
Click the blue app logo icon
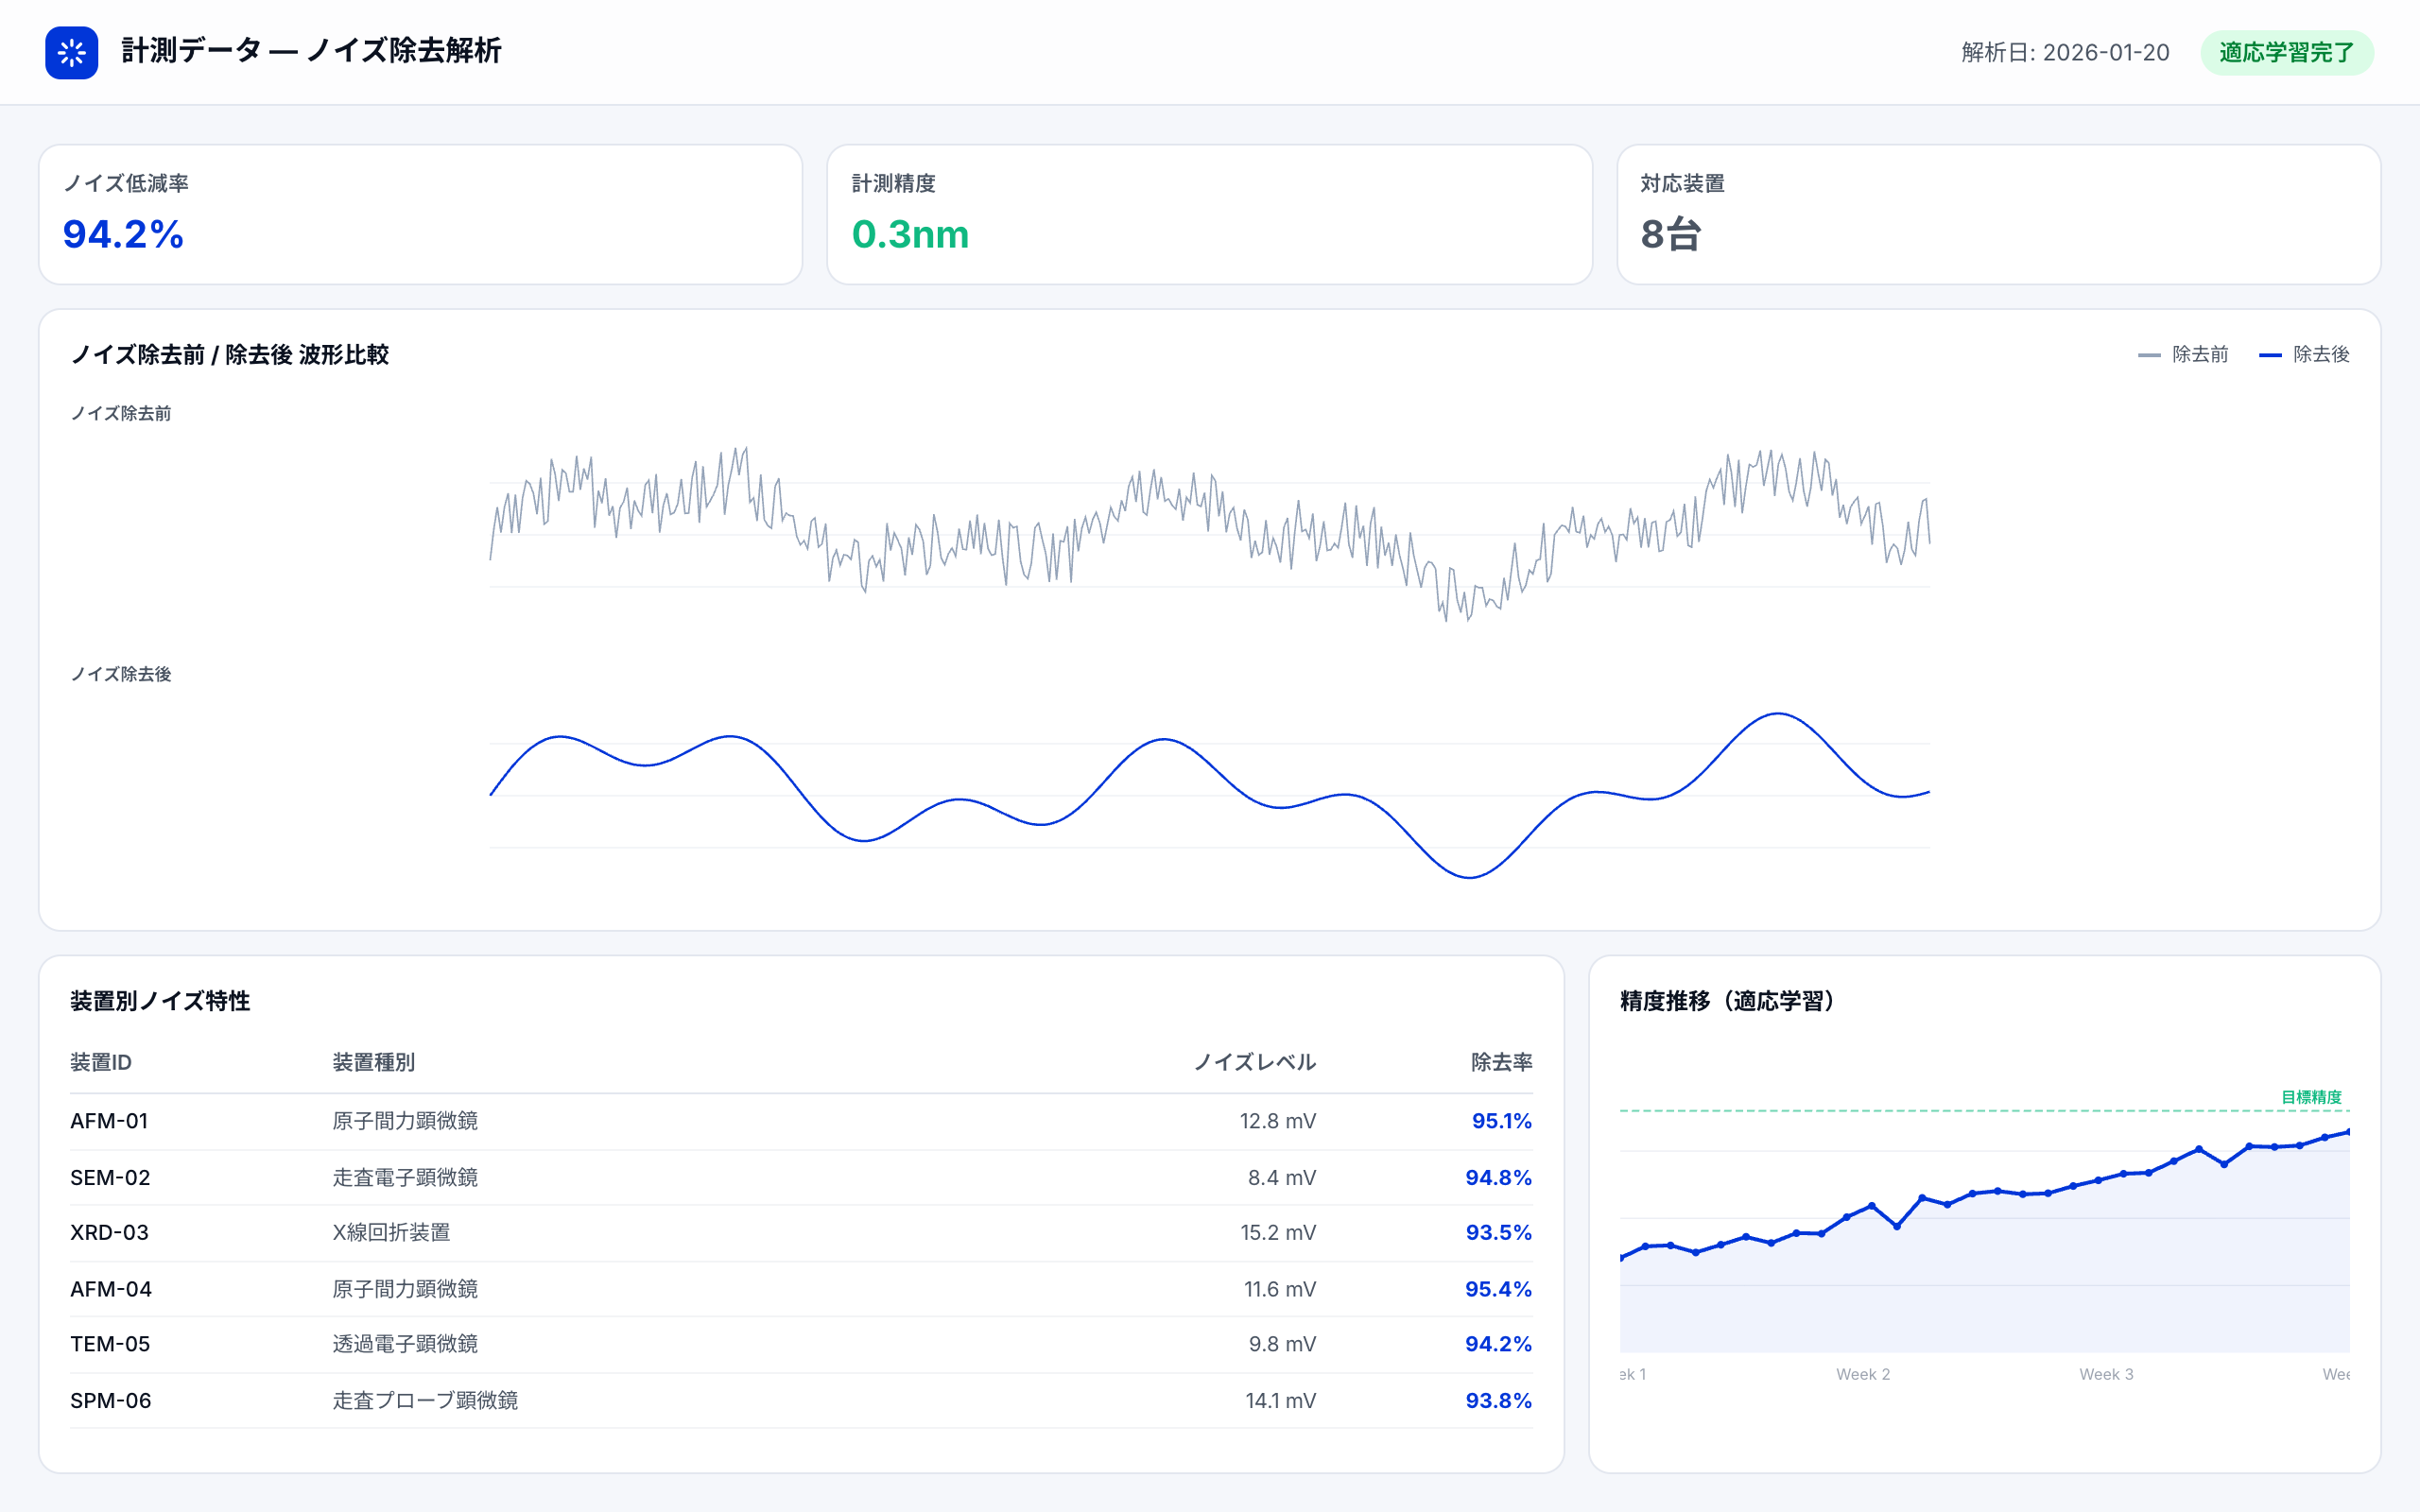[71, 52]
